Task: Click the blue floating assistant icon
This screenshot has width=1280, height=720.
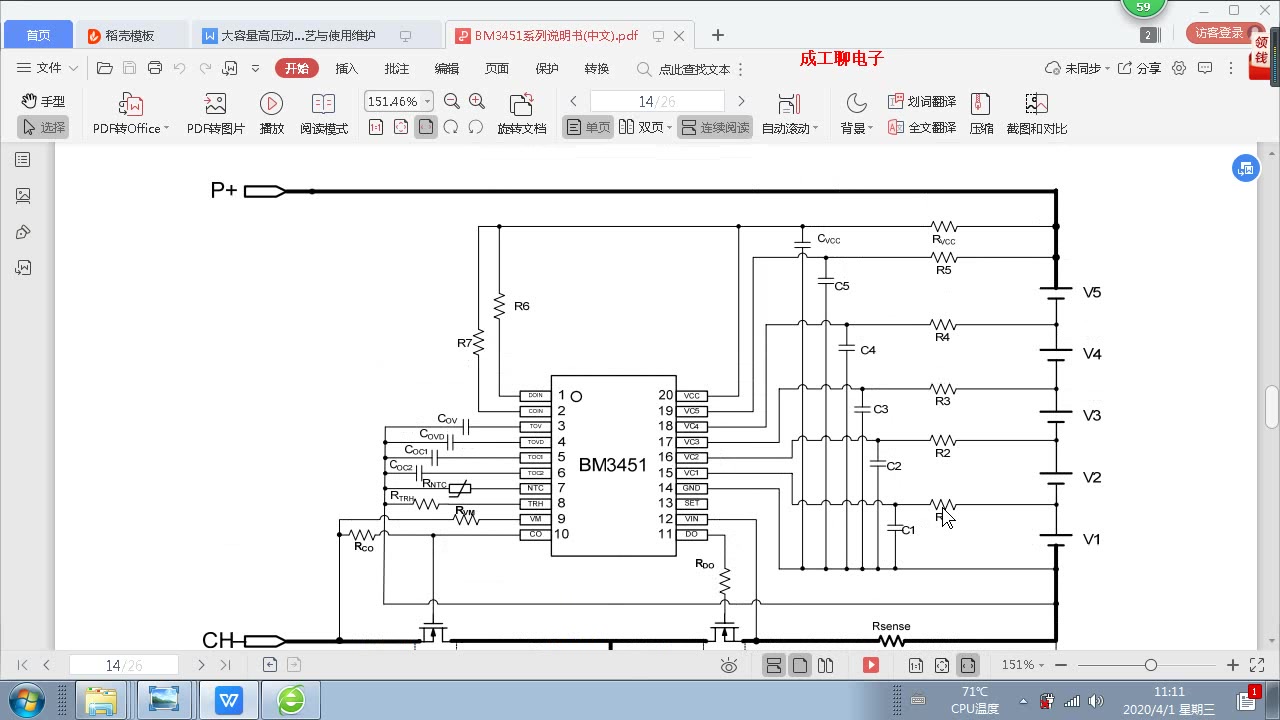Action: click(1245, 168)
